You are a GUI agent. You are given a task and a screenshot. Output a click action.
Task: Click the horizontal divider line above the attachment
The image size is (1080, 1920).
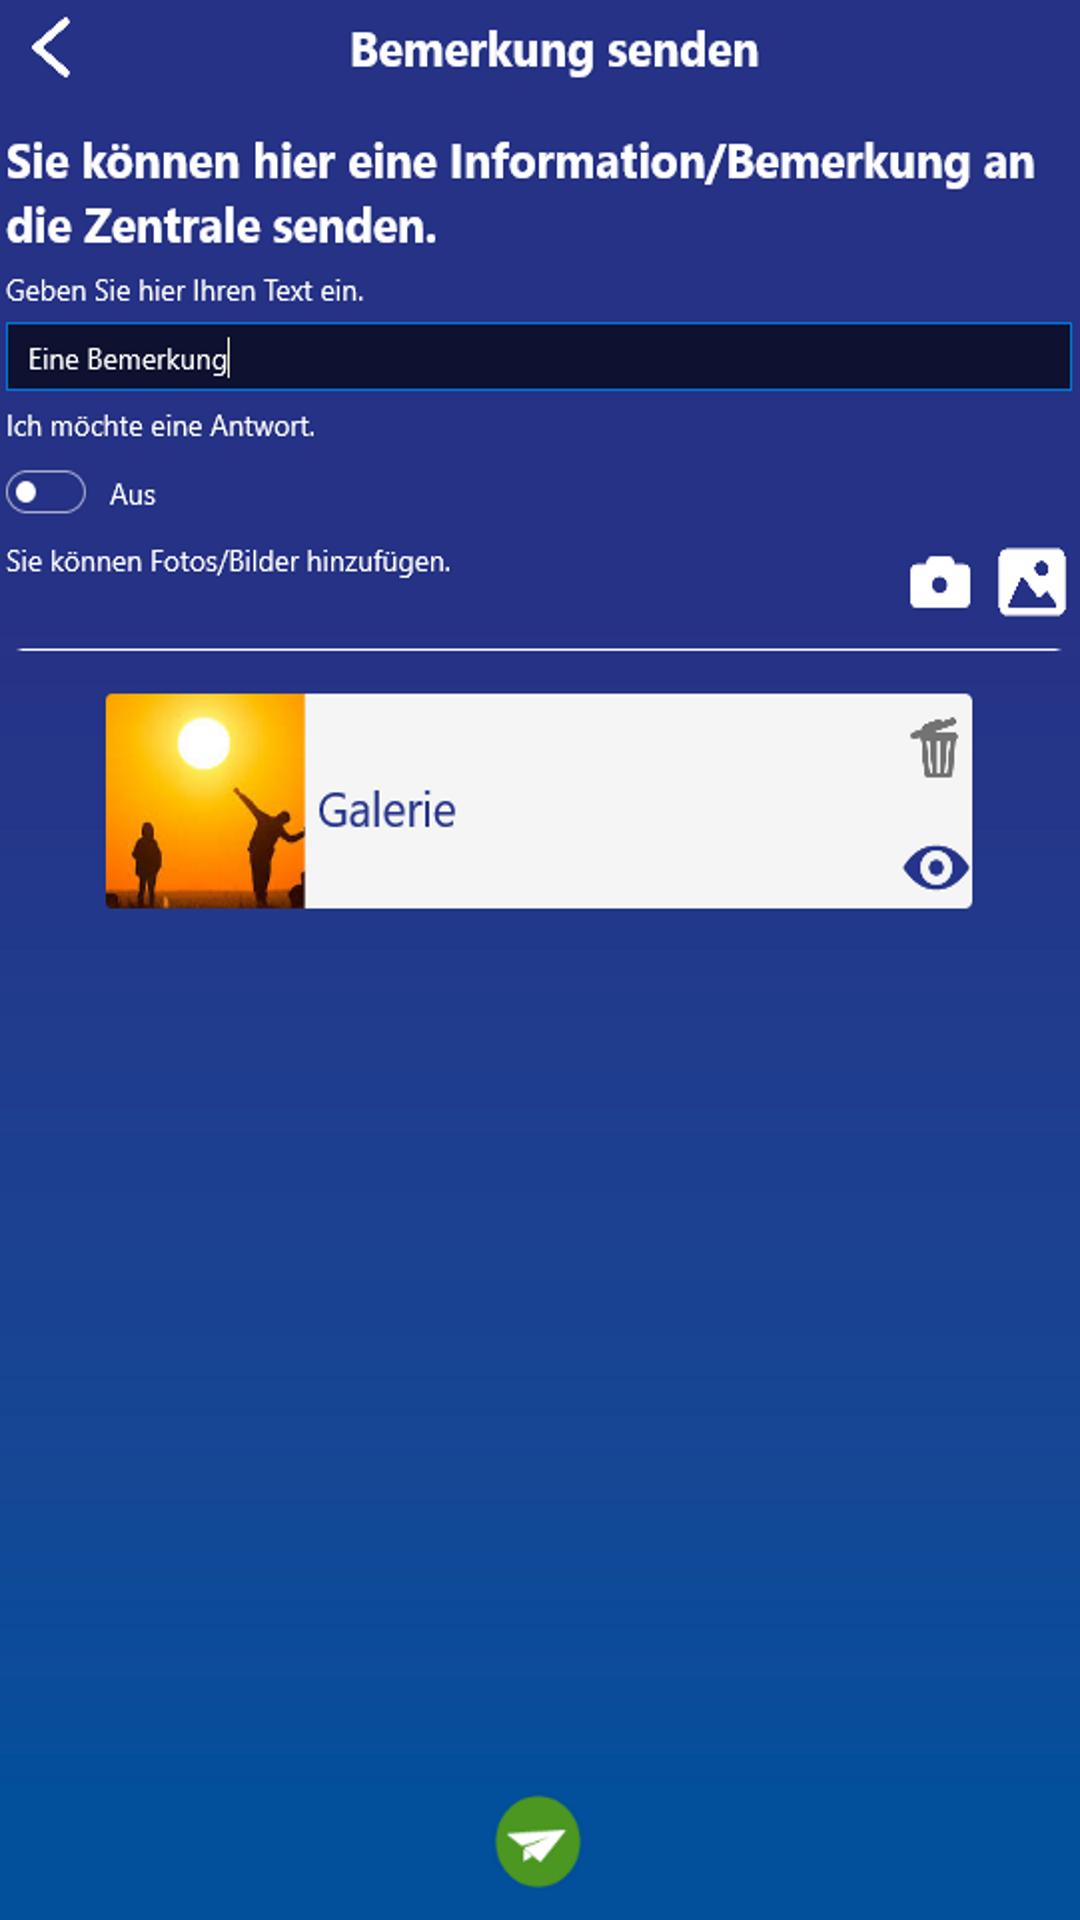pos(539,650)
